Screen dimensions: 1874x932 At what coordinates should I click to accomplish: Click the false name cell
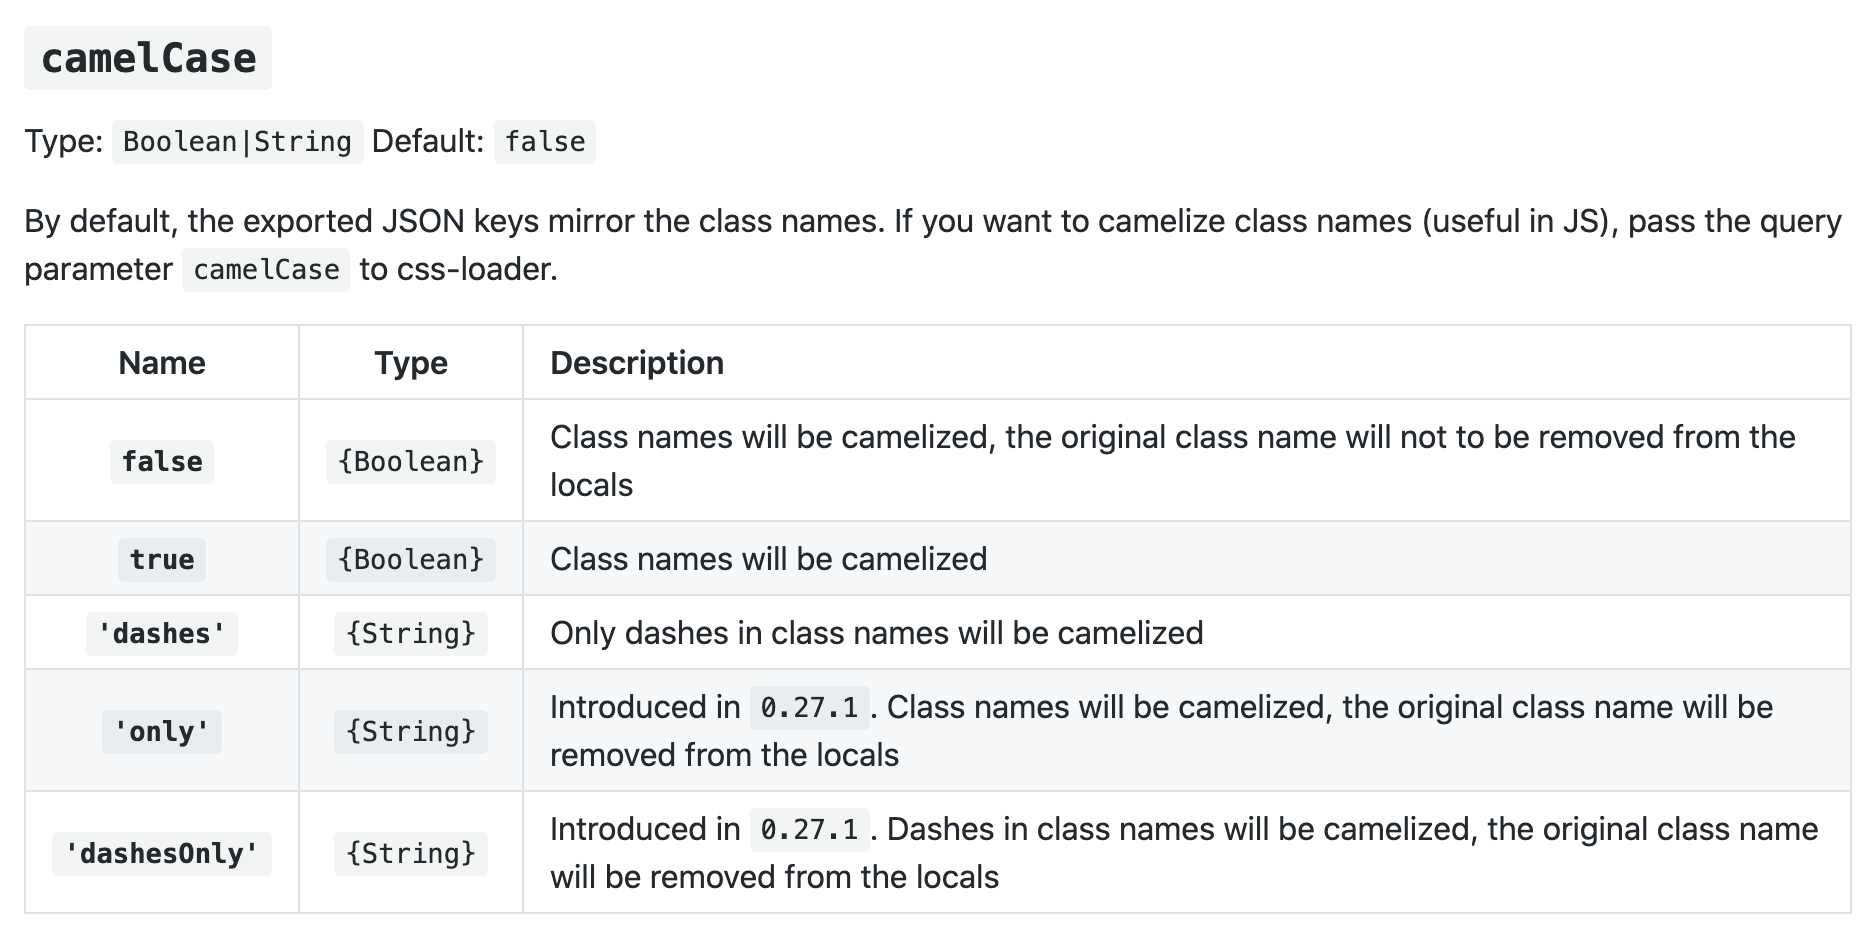(x=162, y=461)
